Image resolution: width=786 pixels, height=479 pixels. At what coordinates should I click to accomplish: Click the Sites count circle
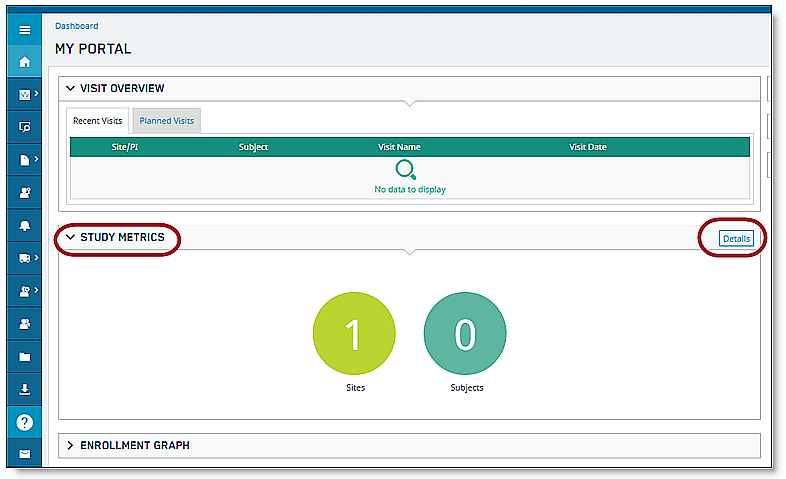point(354,336)
